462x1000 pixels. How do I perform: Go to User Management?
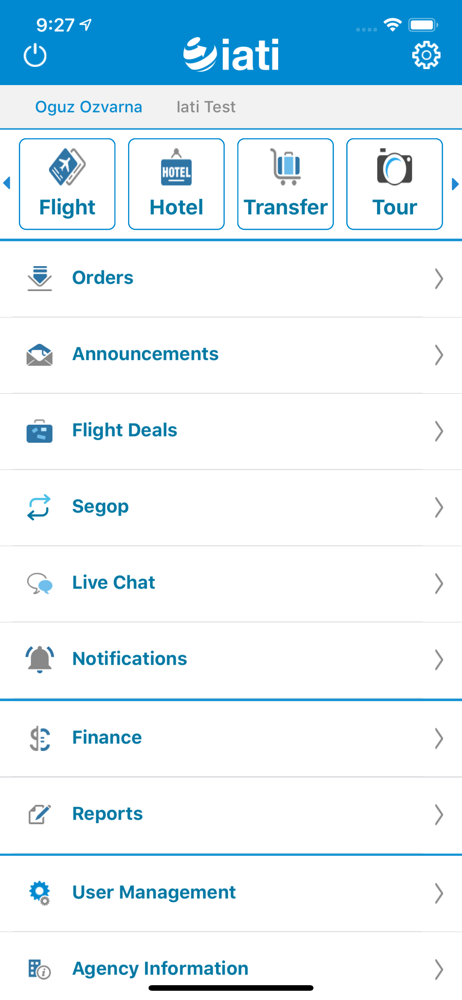(231, 893)
